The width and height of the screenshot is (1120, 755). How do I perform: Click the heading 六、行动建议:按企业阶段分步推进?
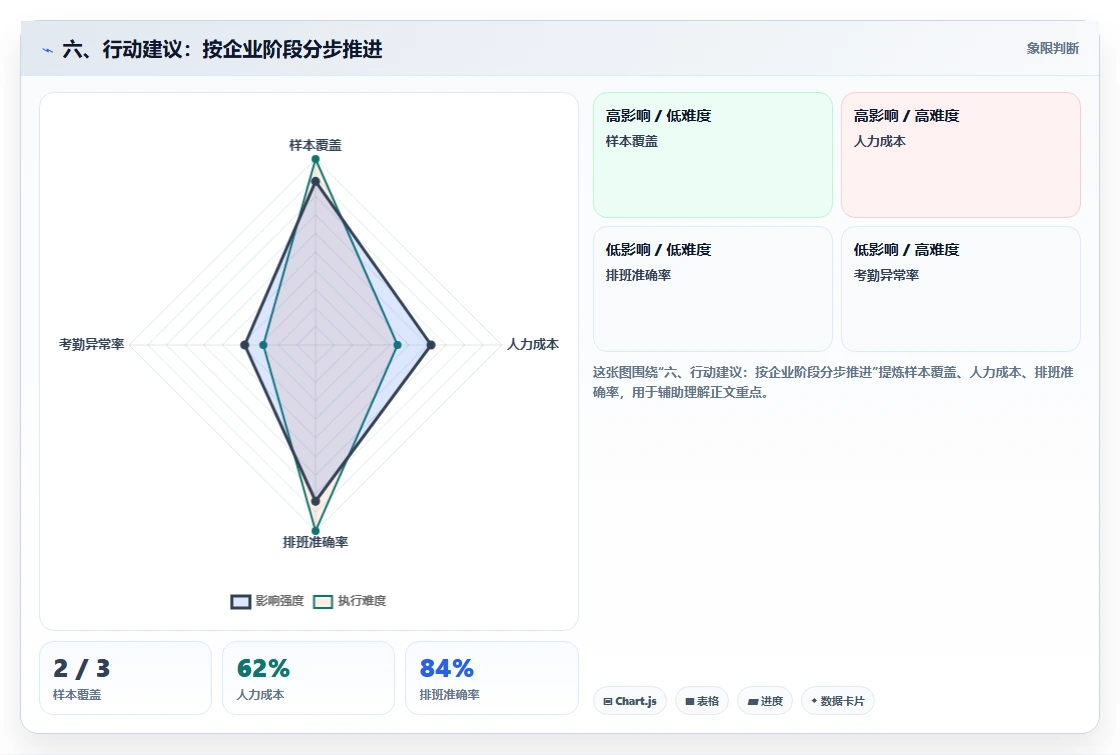(222, 49)
